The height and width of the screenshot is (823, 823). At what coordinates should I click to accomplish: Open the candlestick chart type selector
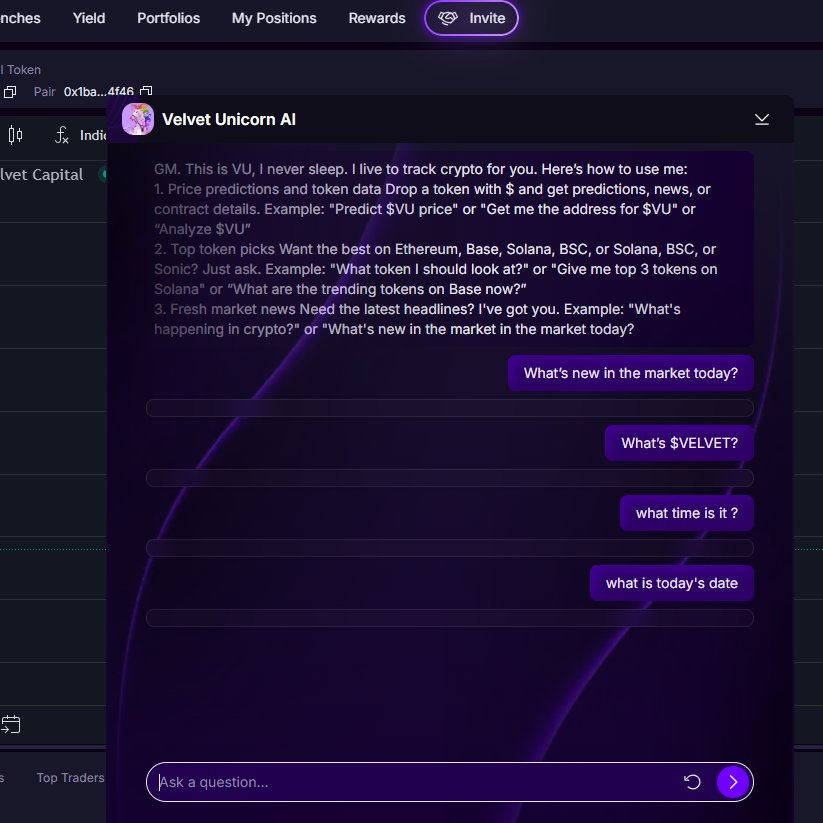pos(15,135)
